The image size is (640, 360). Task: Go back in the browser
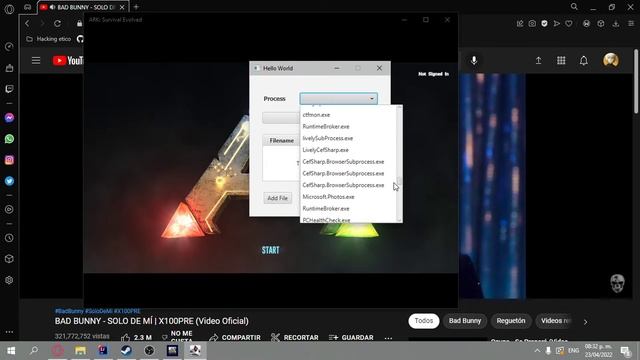27,24
